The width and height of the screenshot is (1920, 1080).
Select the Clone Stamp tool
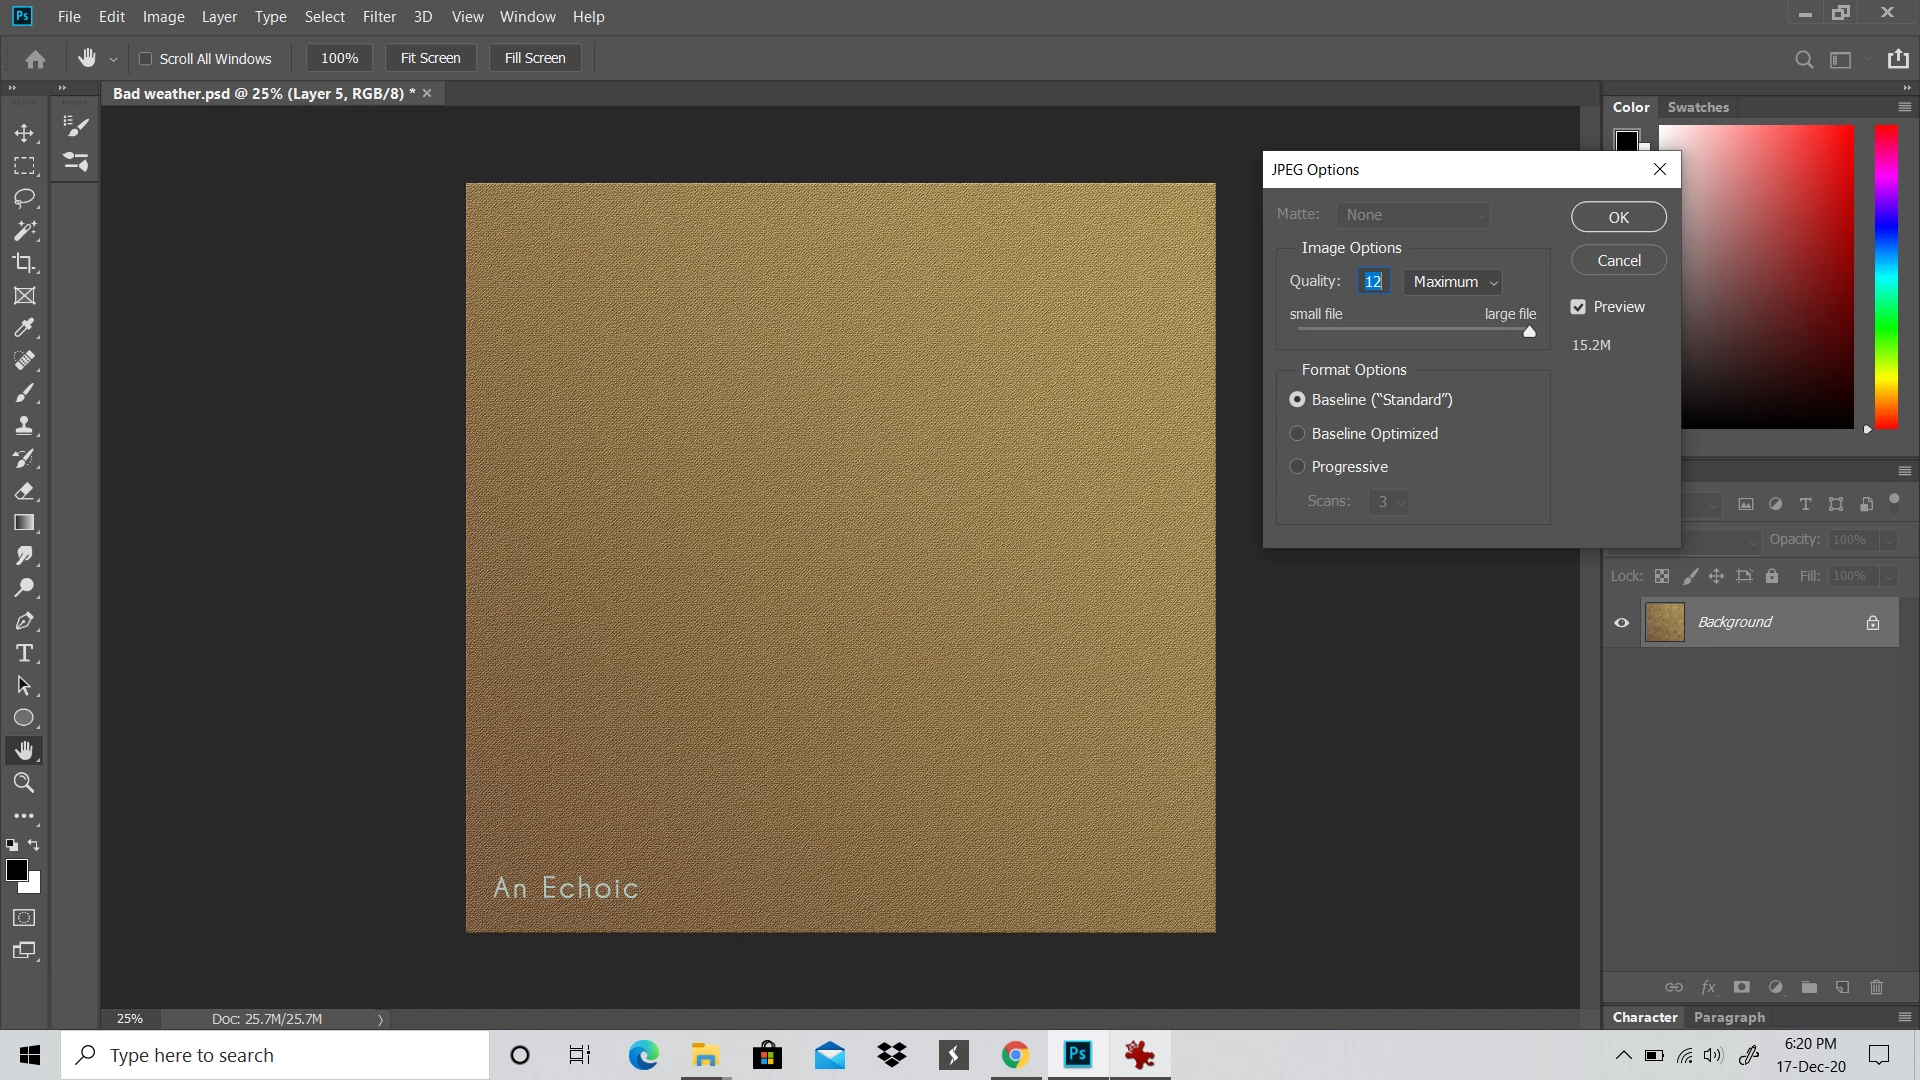pos(24,426)
